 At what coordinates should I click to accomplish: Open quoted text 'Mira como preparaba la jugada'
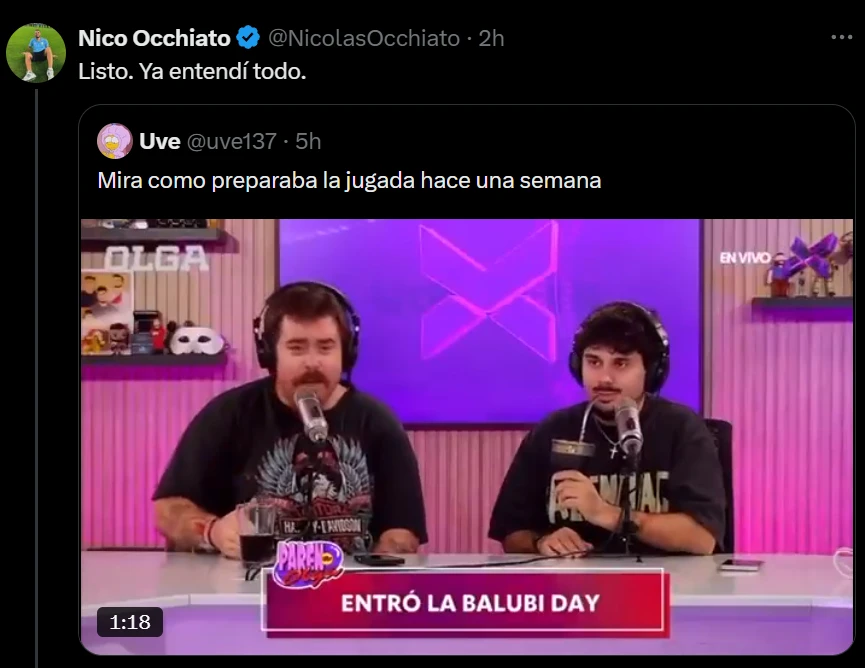pyautogui.click(x=257, y=181)
